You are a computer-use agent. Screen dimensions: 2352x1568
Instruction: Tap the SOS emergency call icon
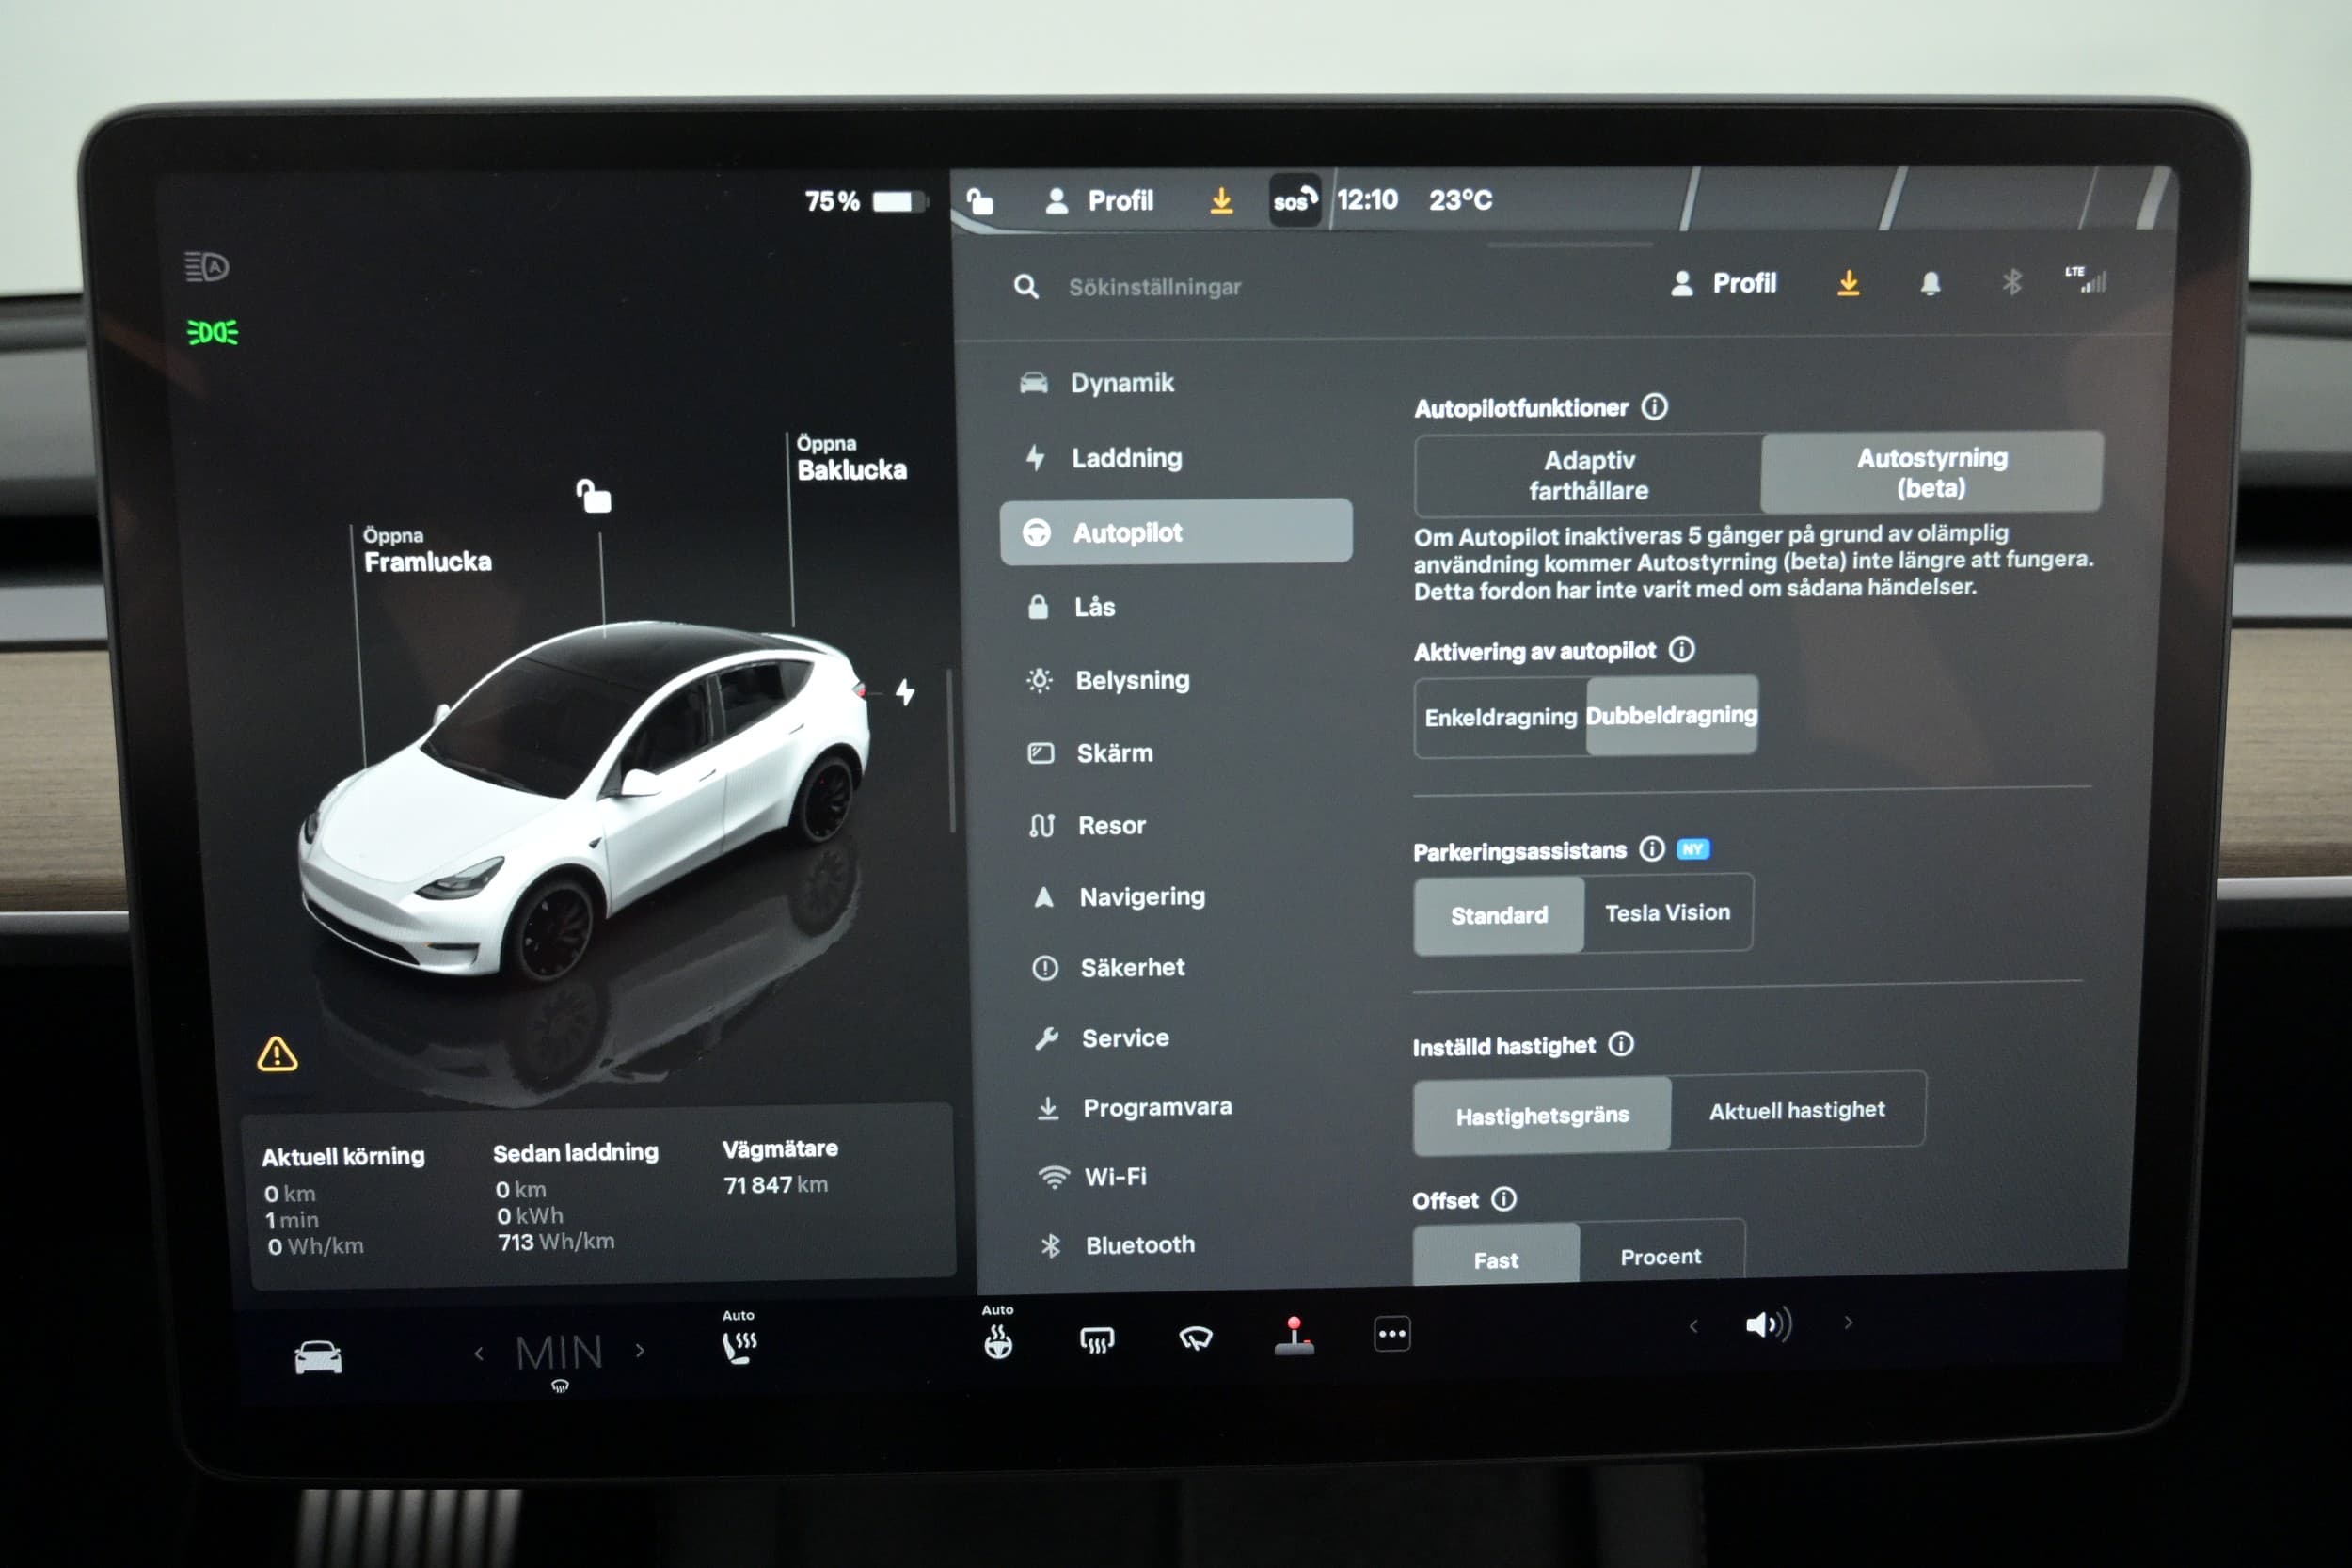1294,200
